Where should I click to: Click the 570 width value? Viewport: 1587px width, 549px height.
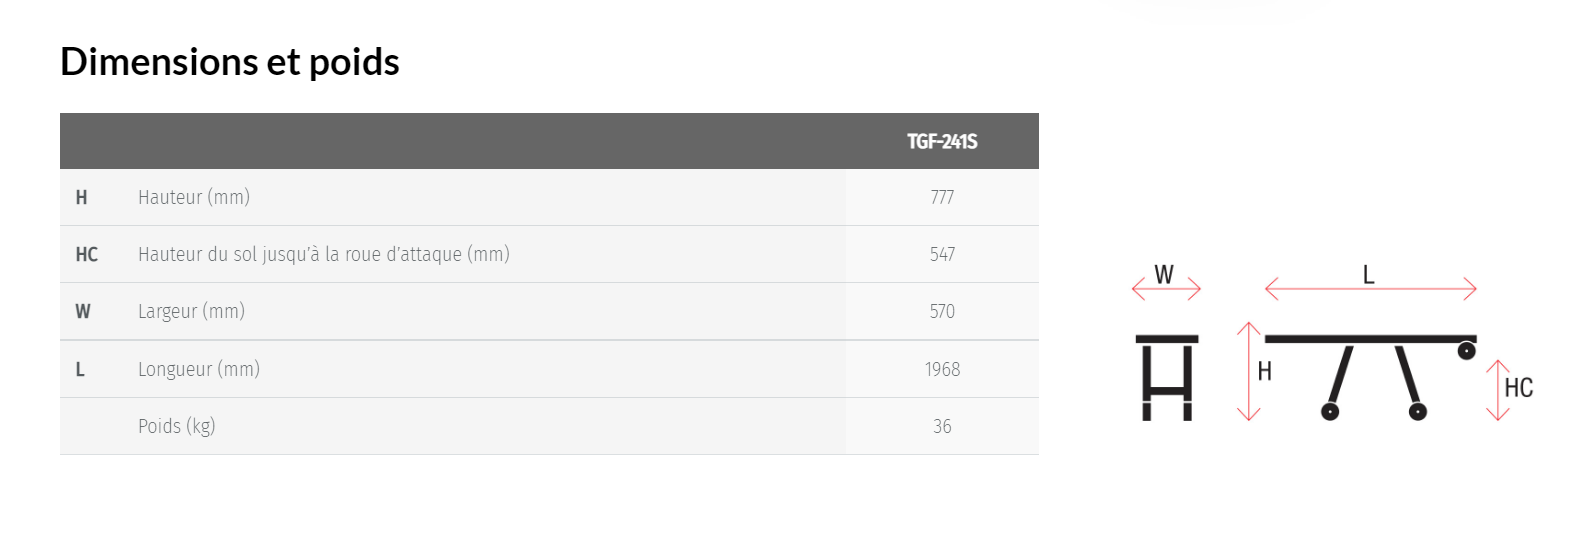[942, 311]
